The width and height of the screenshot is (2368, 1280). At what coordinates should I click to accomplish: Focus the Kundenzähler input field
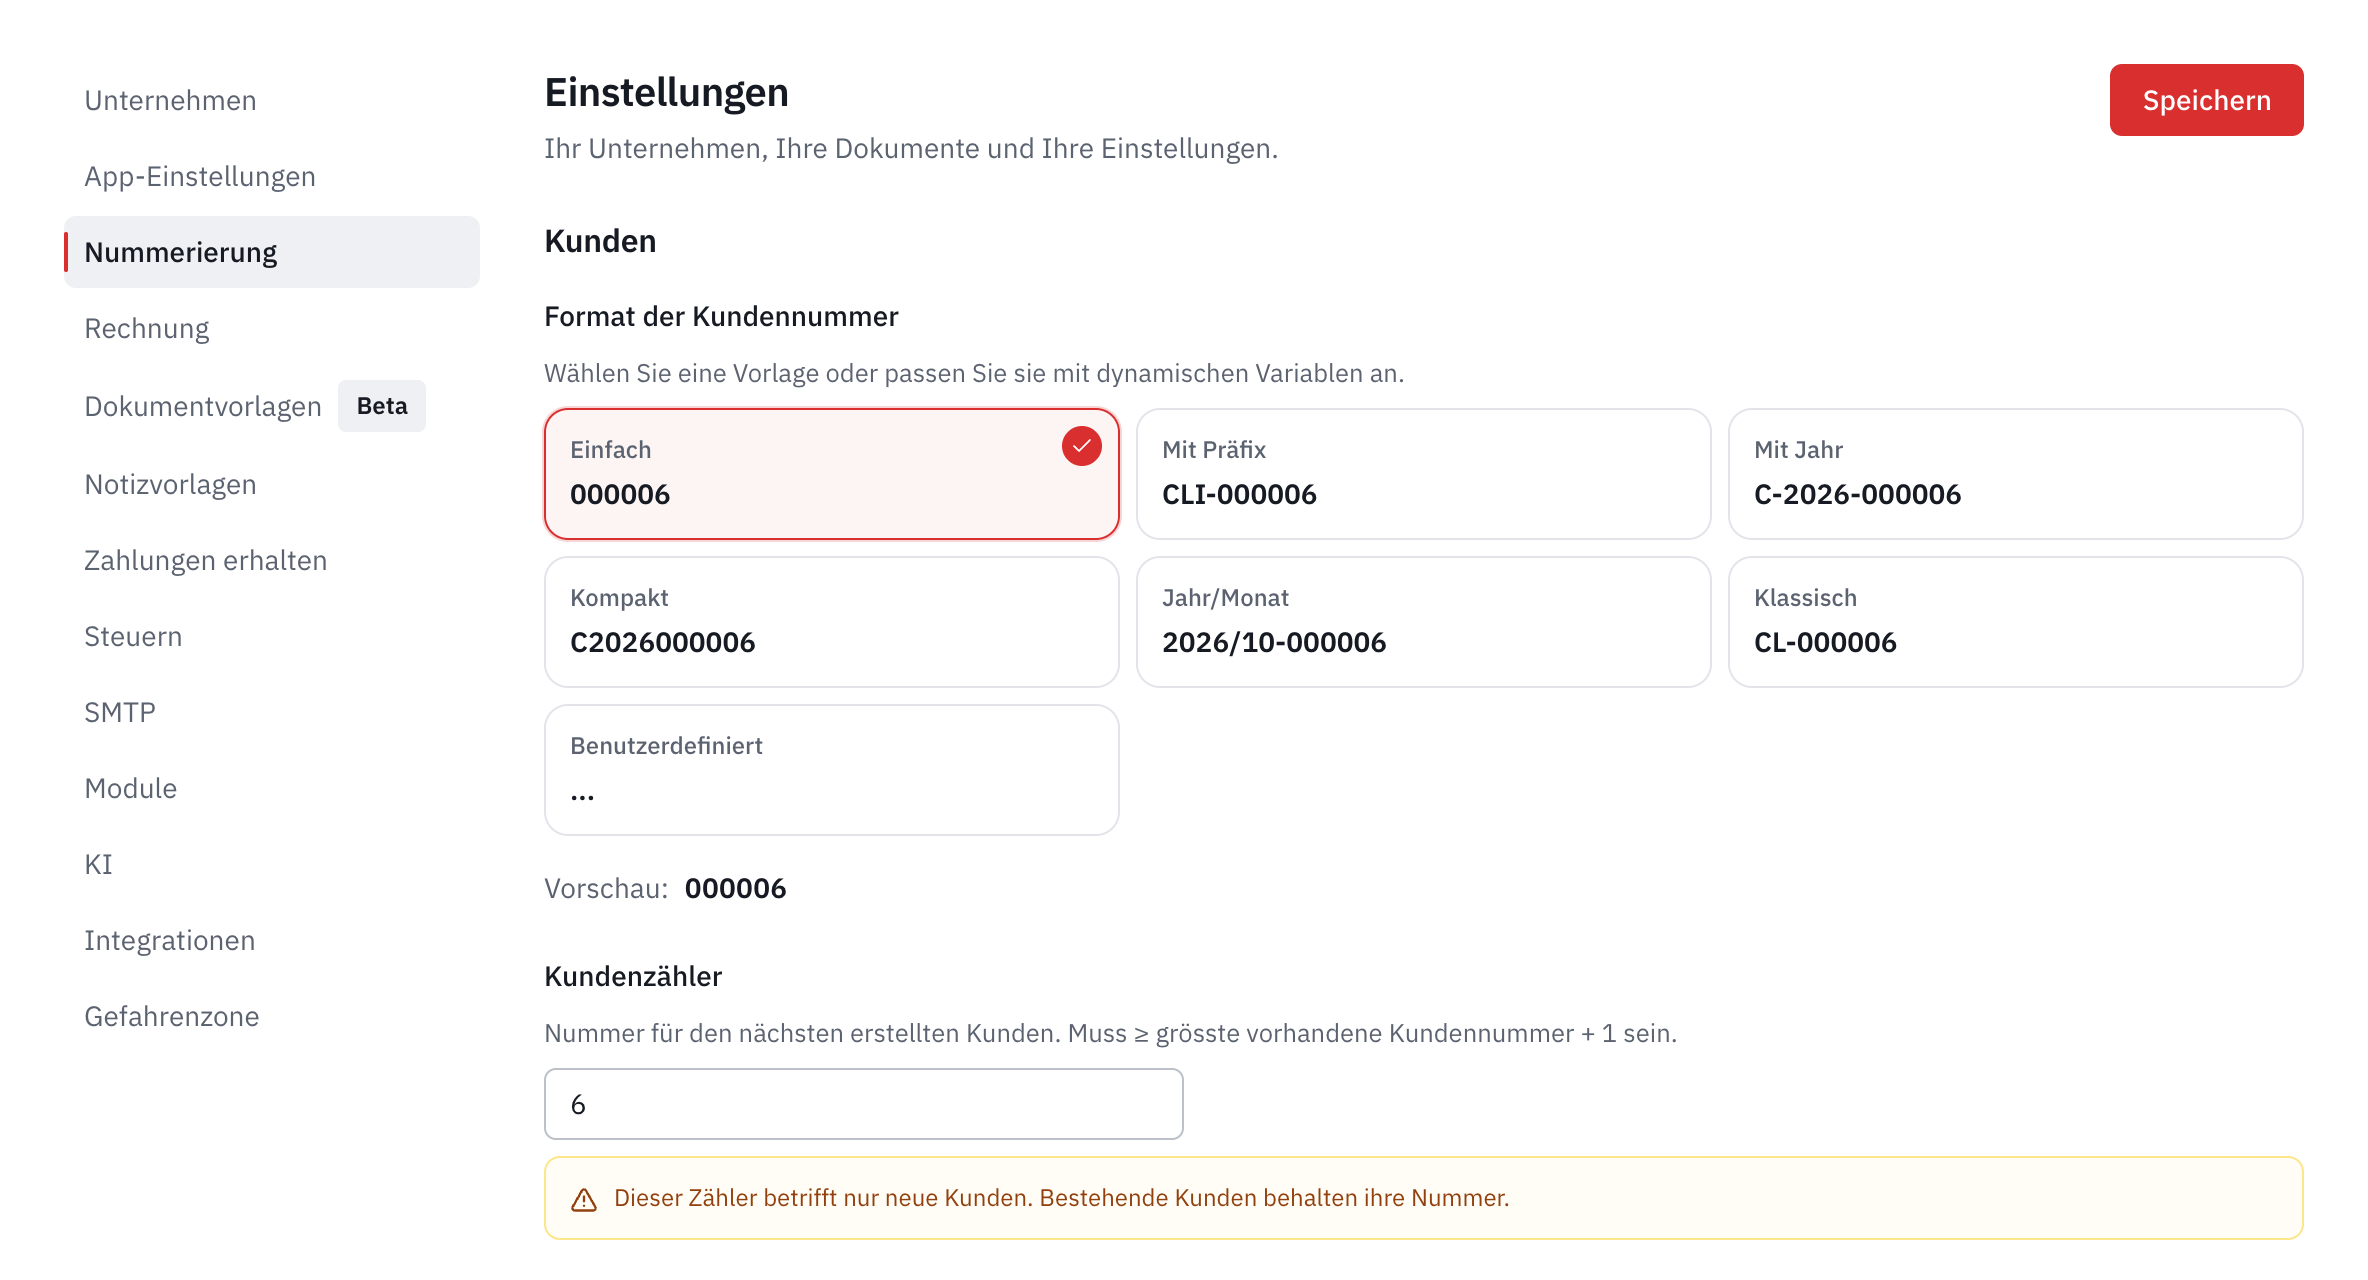coord(864,1104)
